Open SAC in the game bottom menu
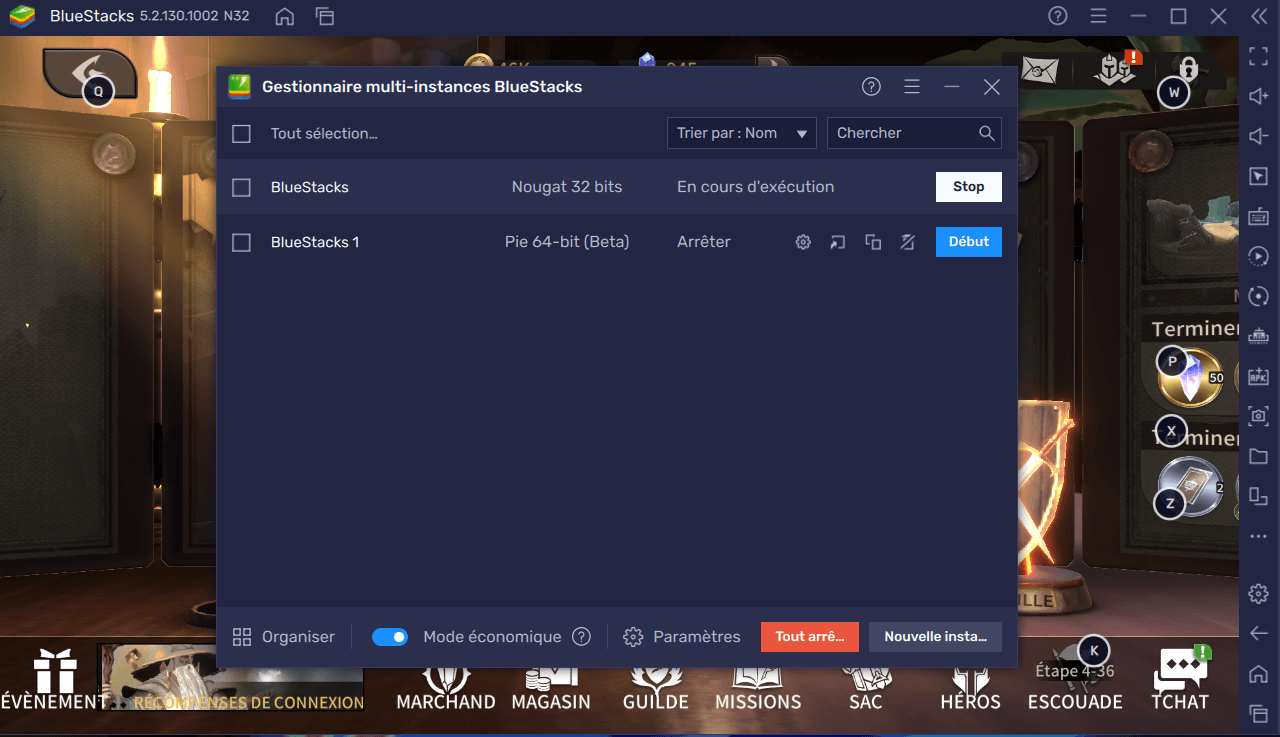Image resolution: width=1280 pixels, height=737 pixels. coord(865,687)
